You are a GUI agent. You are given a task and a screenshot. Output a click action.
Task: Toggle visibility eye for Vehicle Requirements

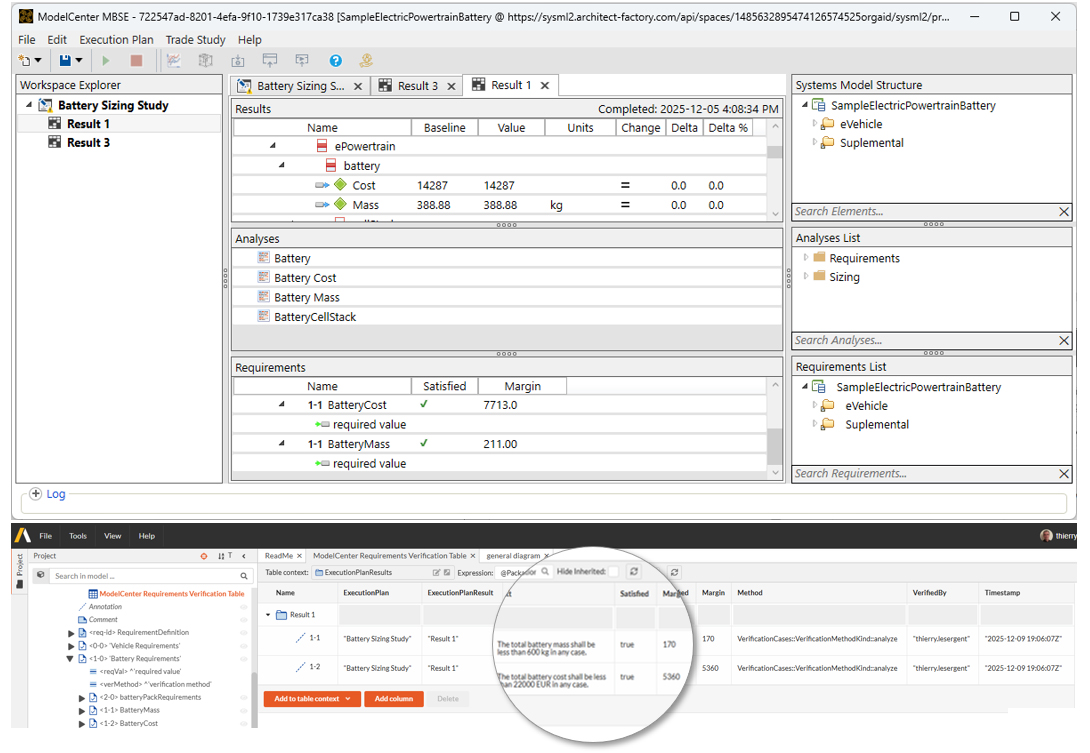pos(245,646)
